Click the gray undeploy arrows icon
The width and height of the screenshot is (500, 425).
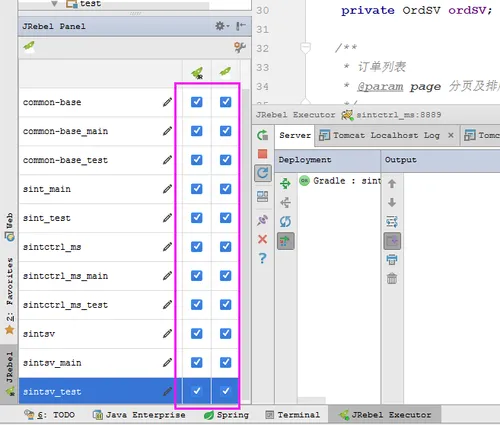[x=286, y=202]
